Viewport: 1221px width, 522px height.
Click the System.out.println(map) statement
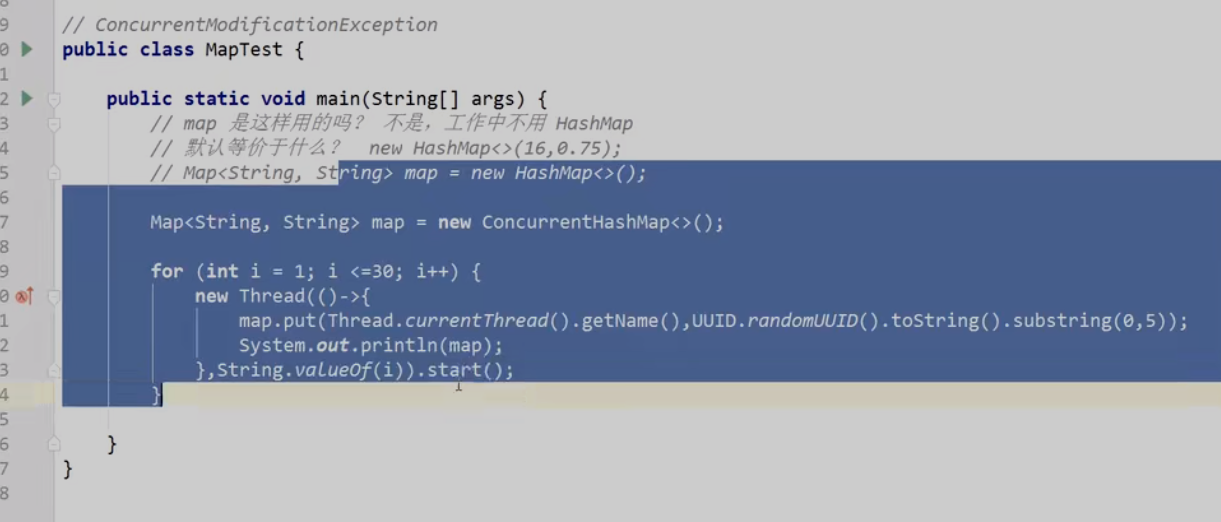coord(371,346)
